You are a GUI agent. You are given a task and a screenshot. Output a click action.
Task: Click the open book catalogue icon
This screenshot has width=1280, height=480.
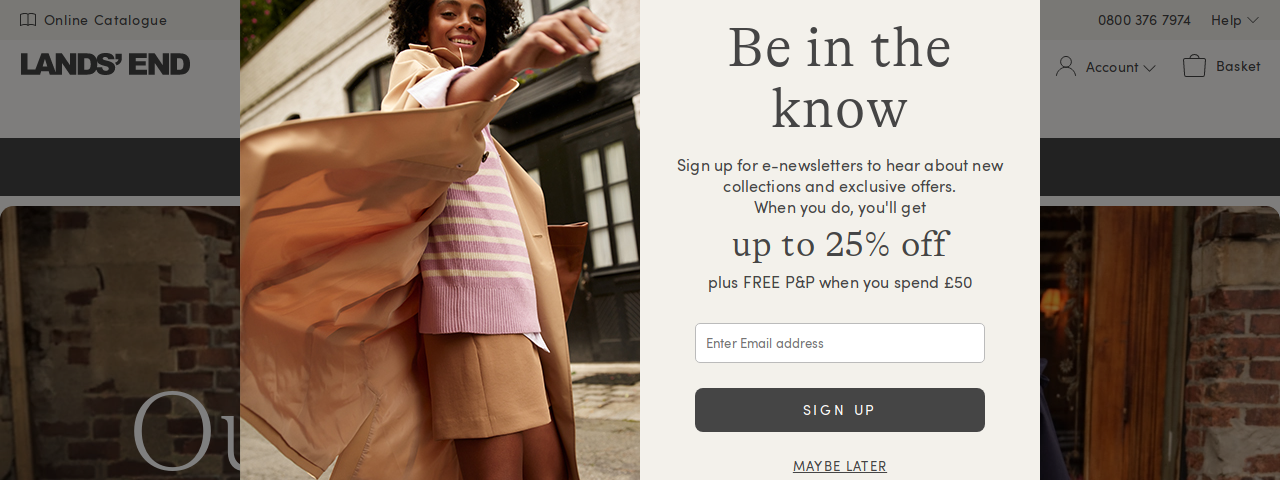pyautogui.click(x=28, y=20)
